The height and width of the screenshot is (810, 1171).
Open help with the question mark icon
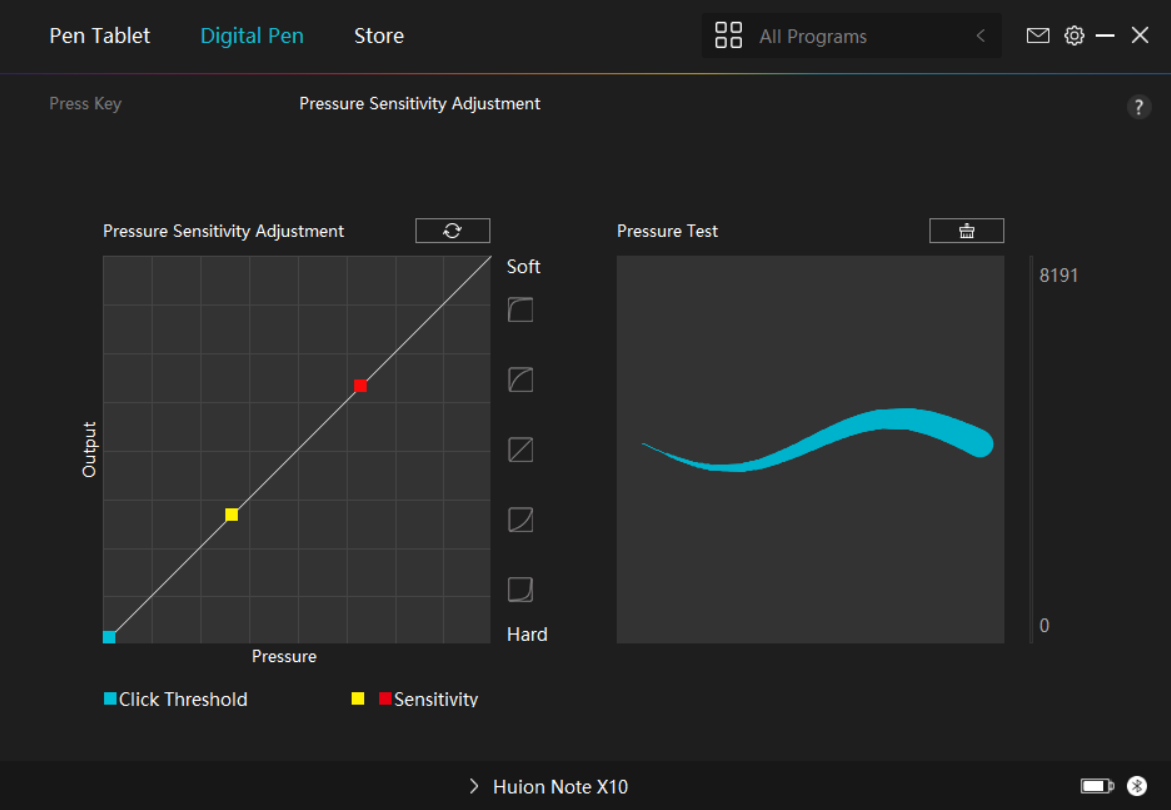point(1138,108)
